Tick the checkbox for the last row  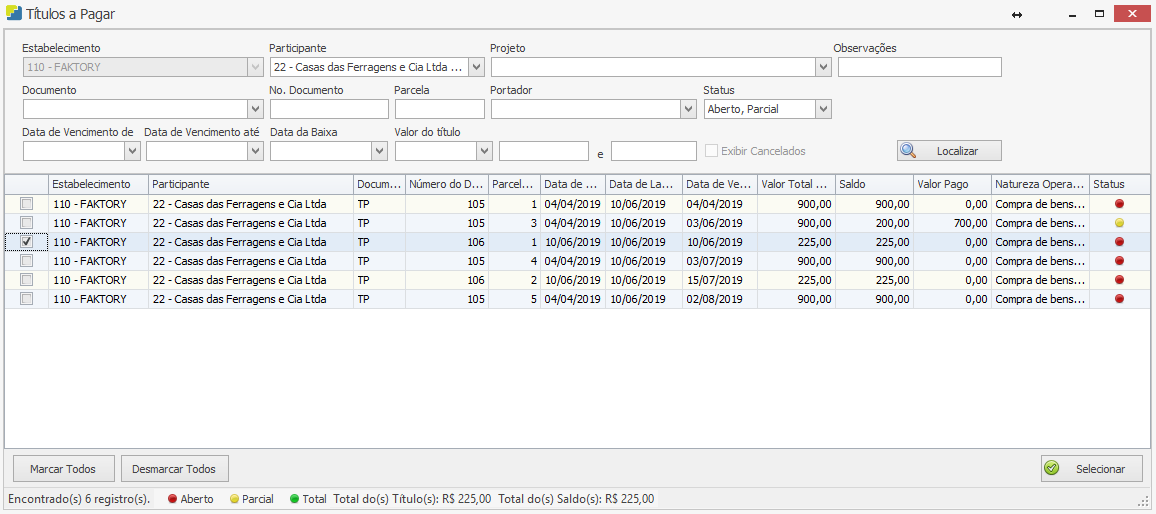click(27, 299)
